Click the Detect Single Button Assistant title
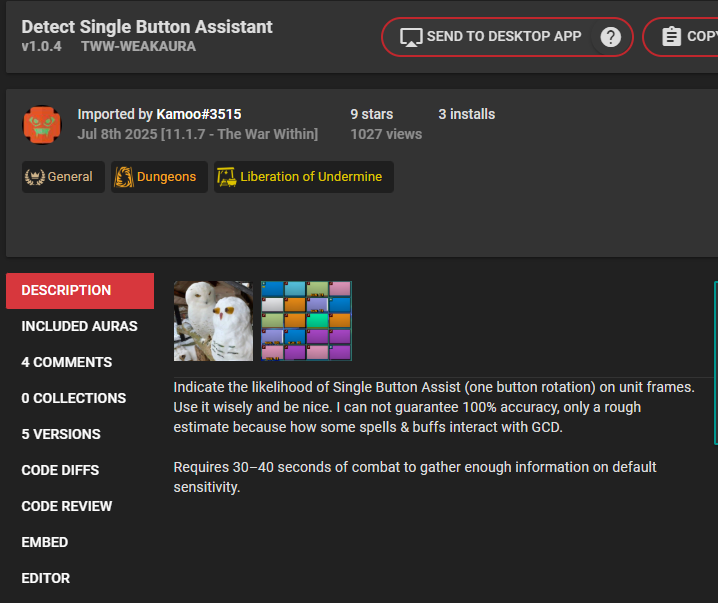Screen dimensions: 718x603 pos(147,27)
